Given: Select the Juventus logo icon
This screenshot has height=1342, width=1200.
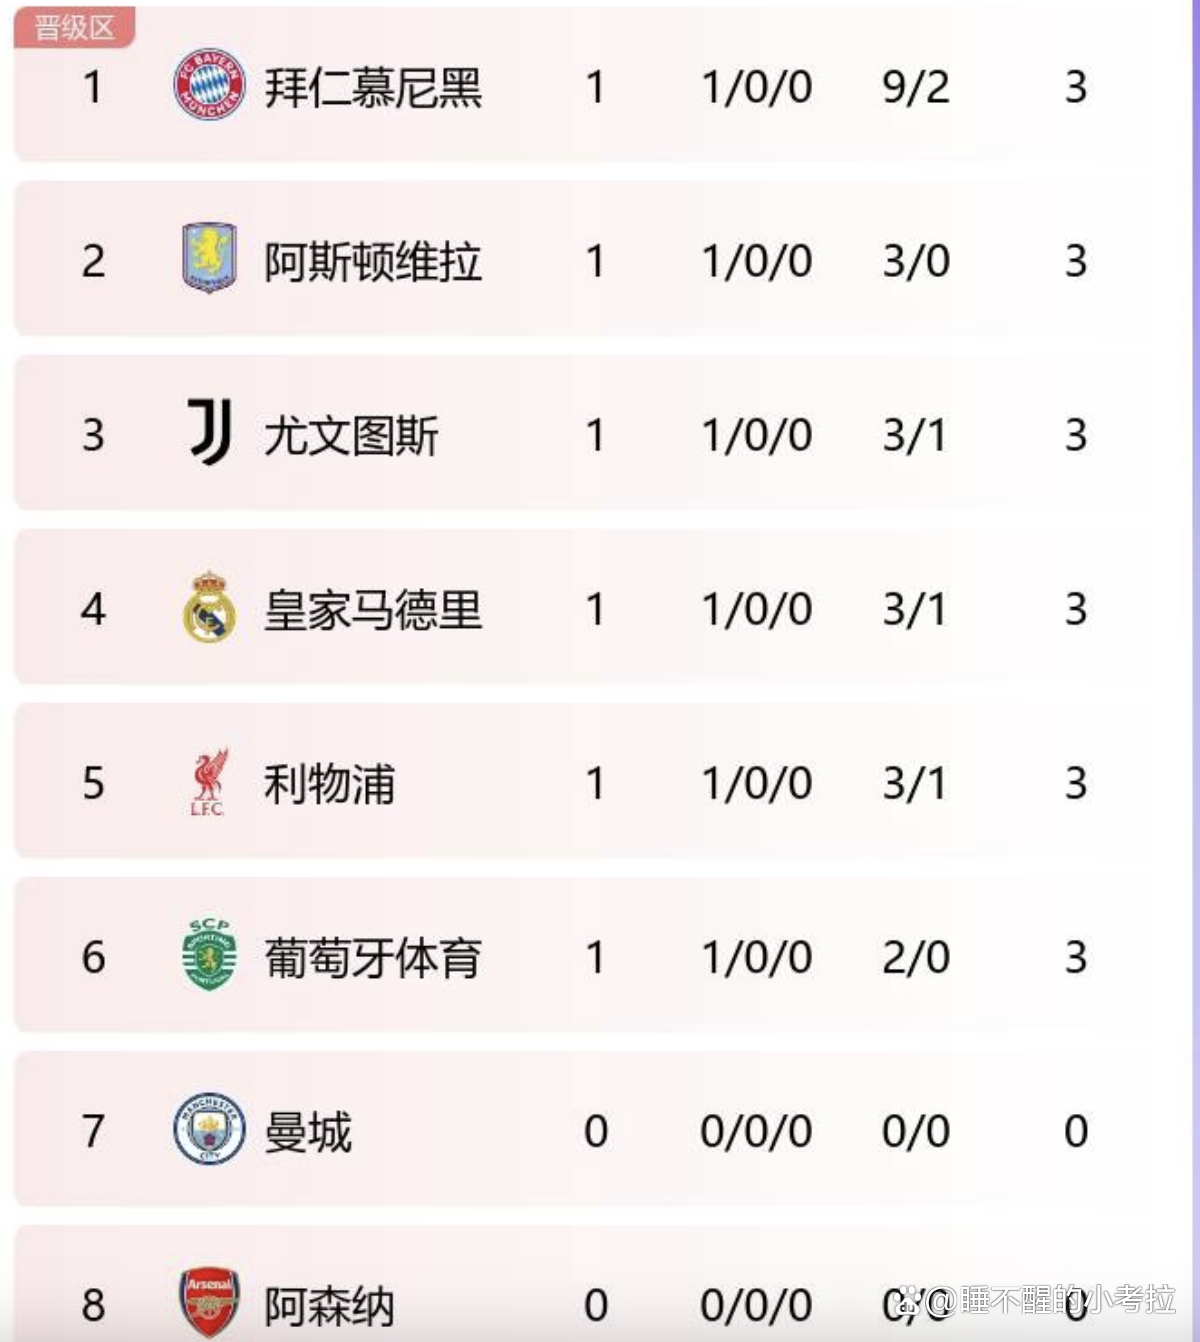Looking at the screenshot, I should pos(210,432).
